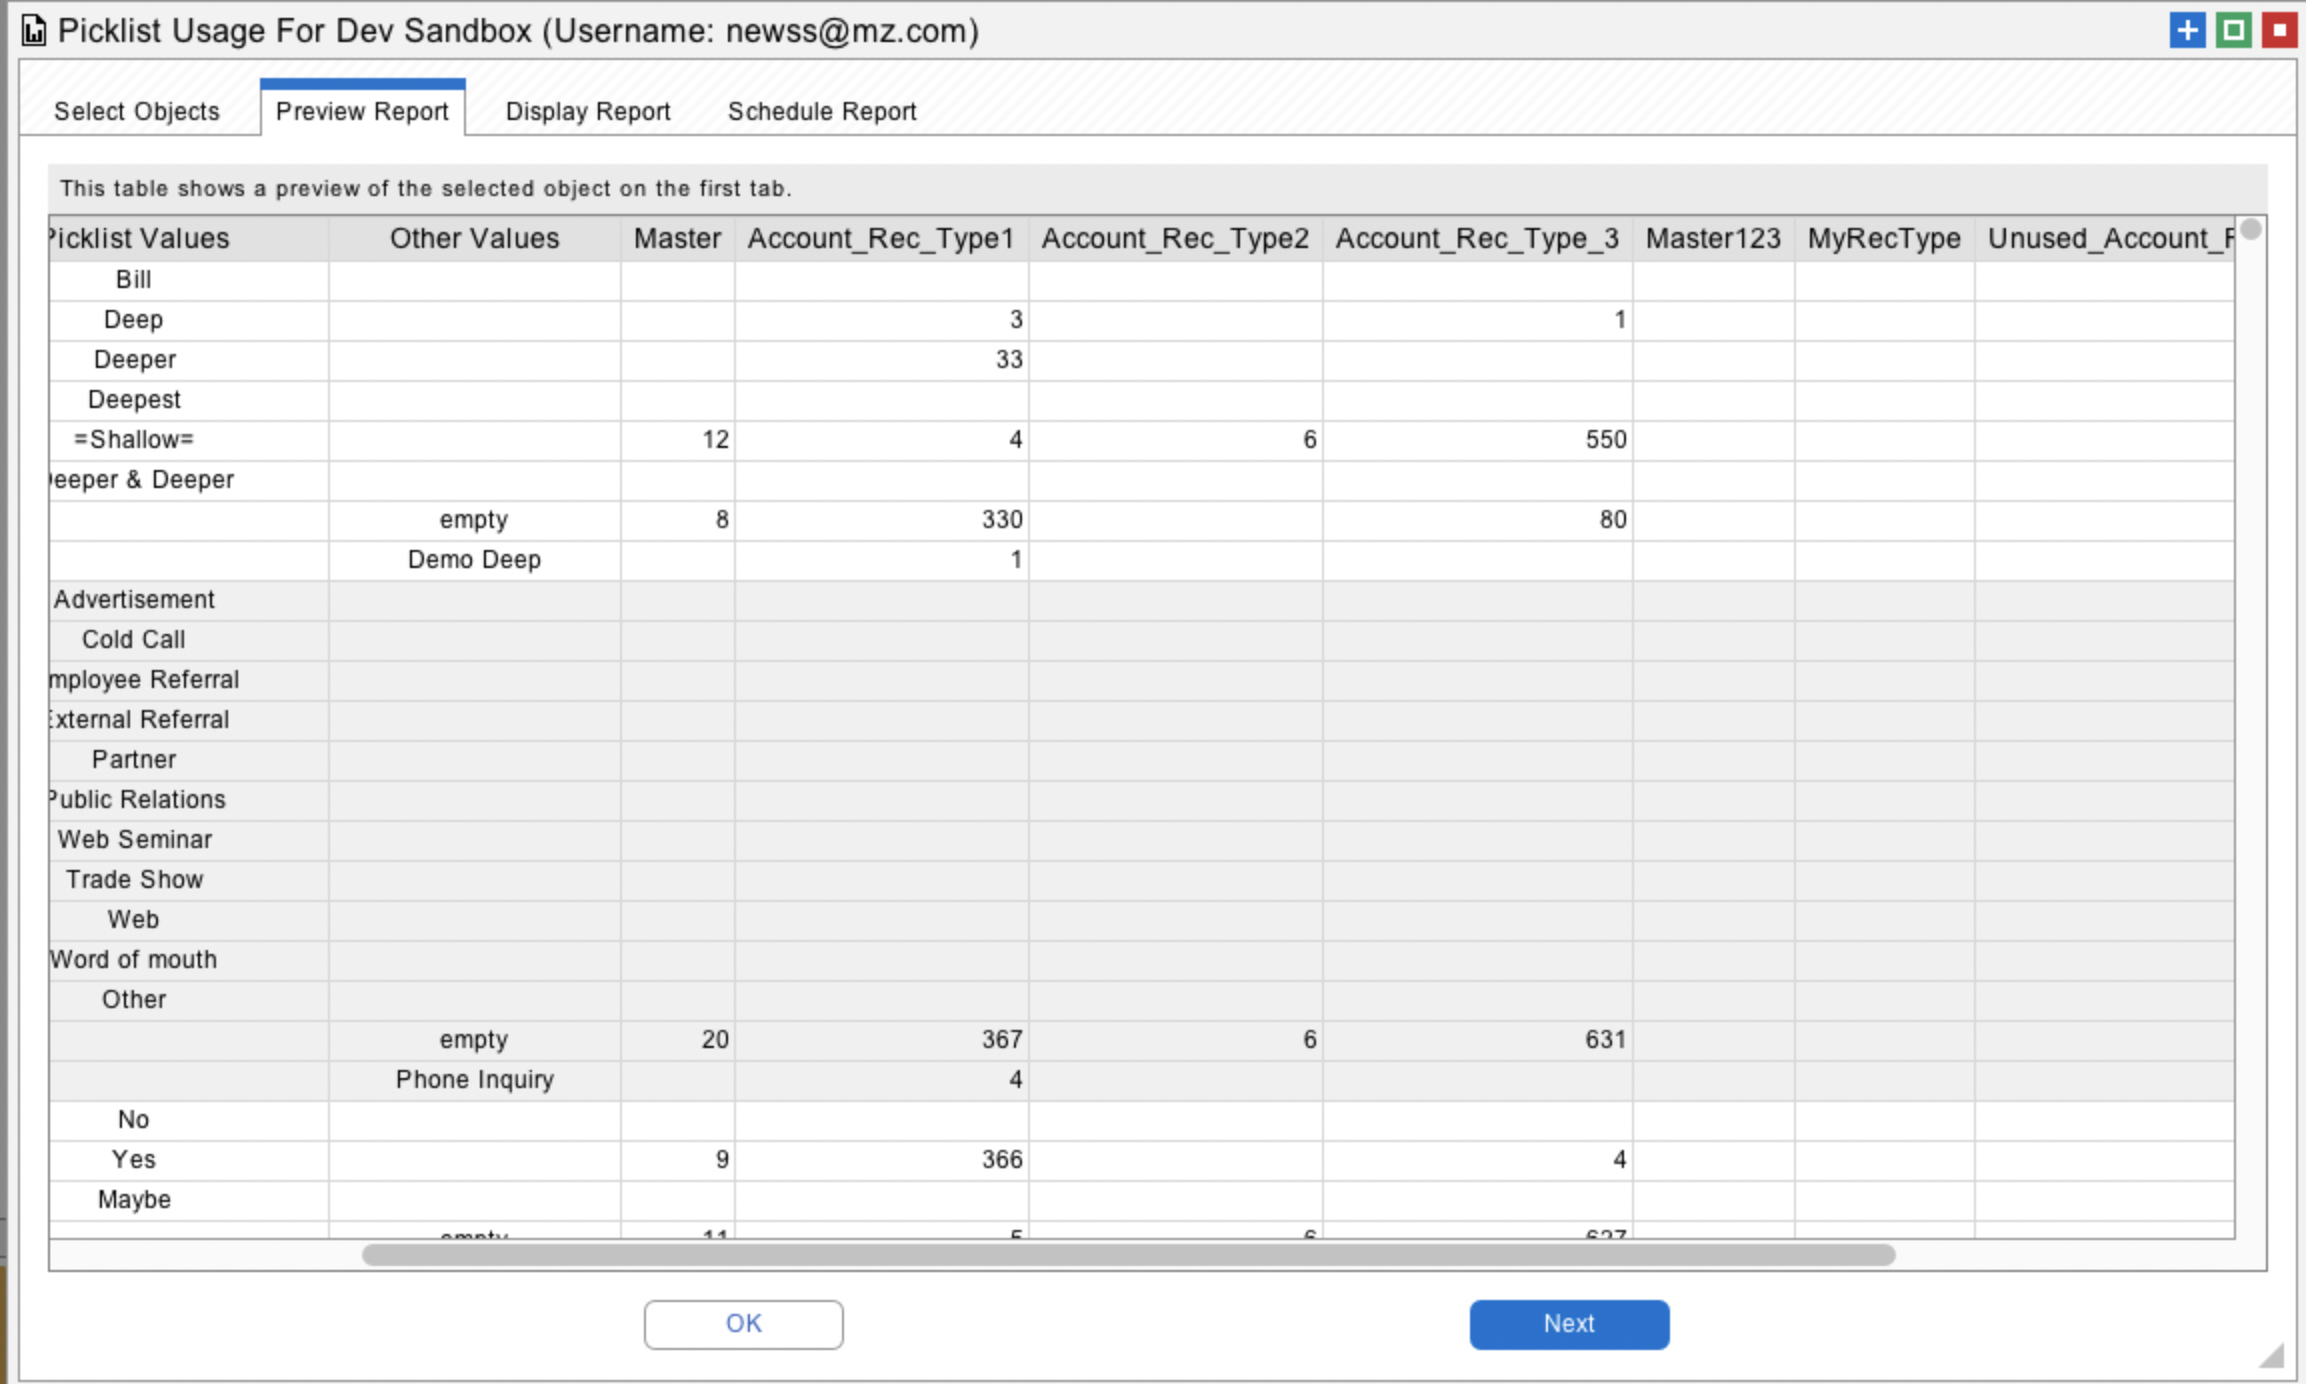The image size is (2306, 1384).
Task: Click the horizontal scrollbar thumb
Action: pos(1128,1255)
